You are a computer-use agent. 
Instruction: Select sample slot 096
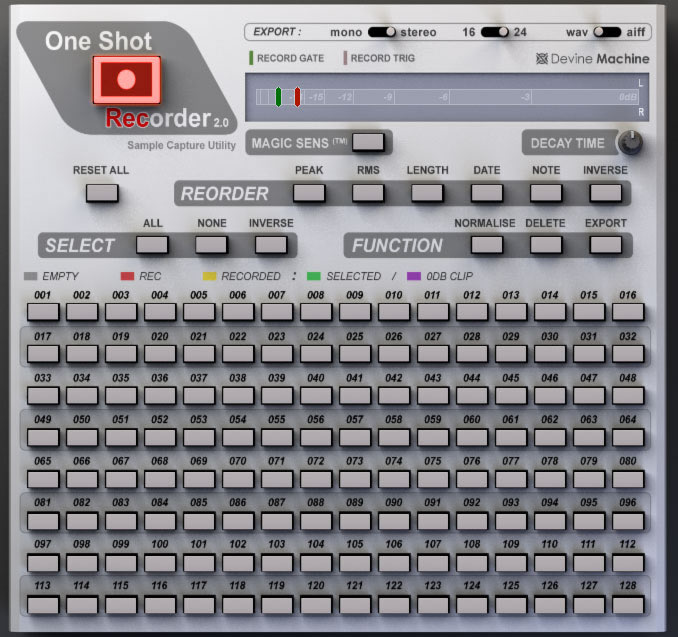point(628,521)
